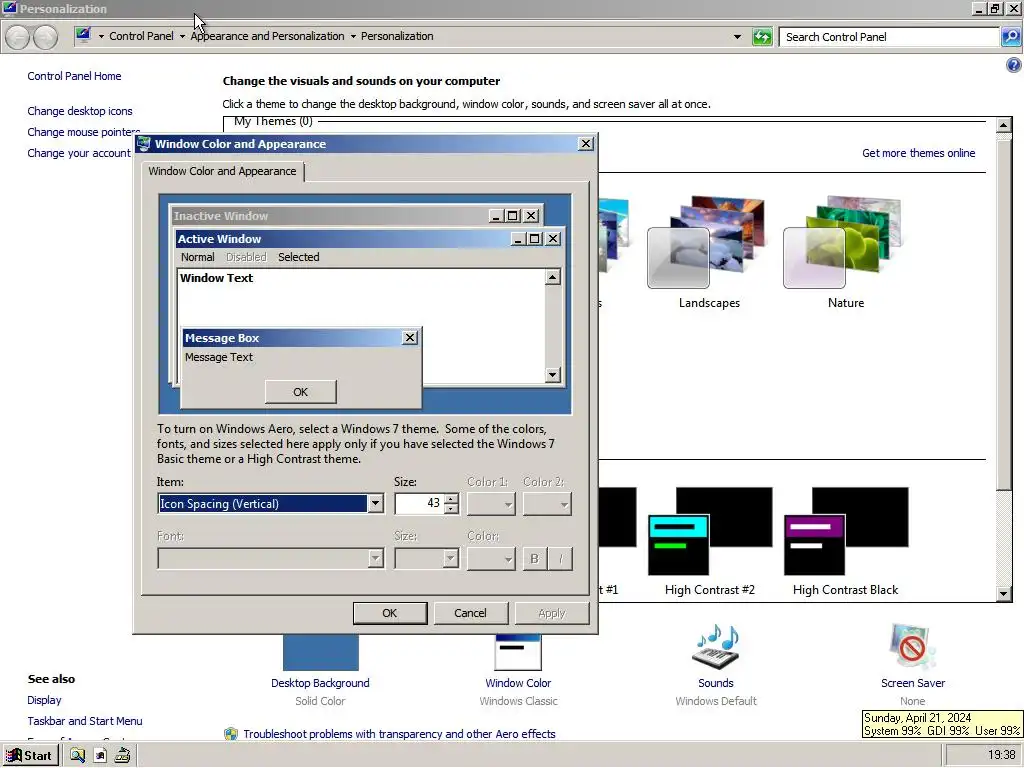Screen dimensions: 1024x768
Task: Click the Personalization icon in the address bar
Action: click(x=83, y=35)
